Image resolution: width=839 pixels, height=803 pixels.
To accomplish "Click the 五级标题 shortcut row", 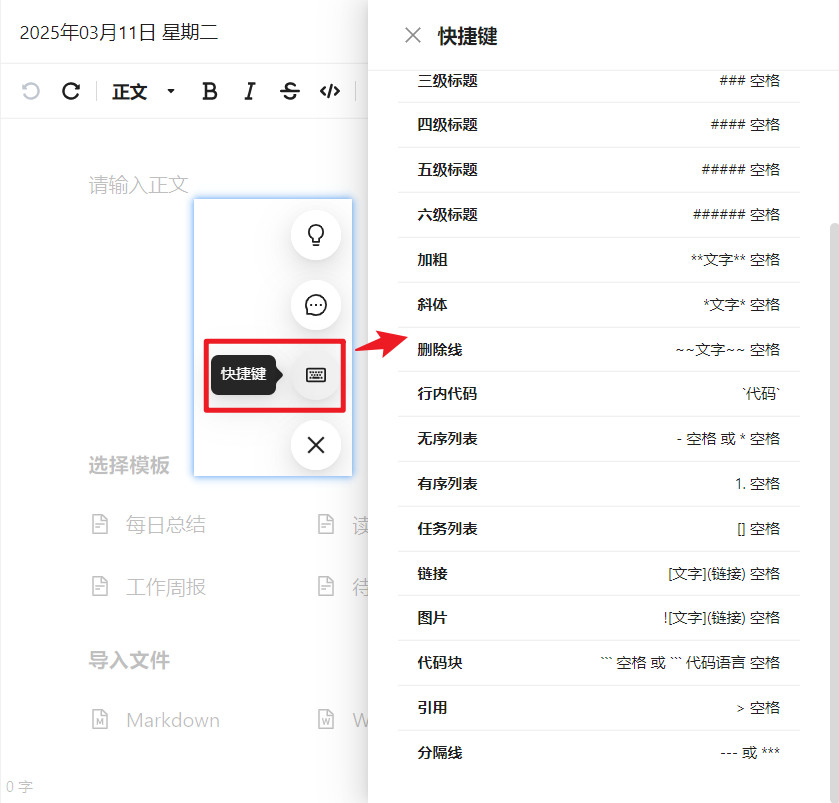I will pyautogui.click(x=599, y=170).
